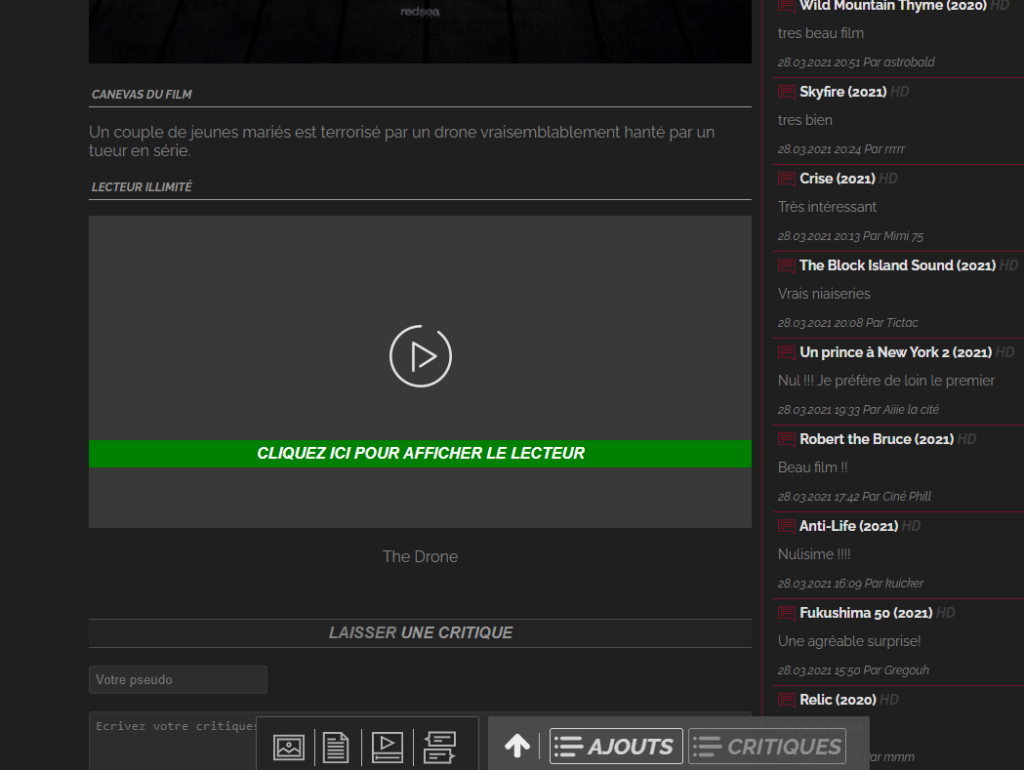1024x770 pixels.
Task: Click review text 'Une agréable surprise!'
Action: click(x=849, y=641)
